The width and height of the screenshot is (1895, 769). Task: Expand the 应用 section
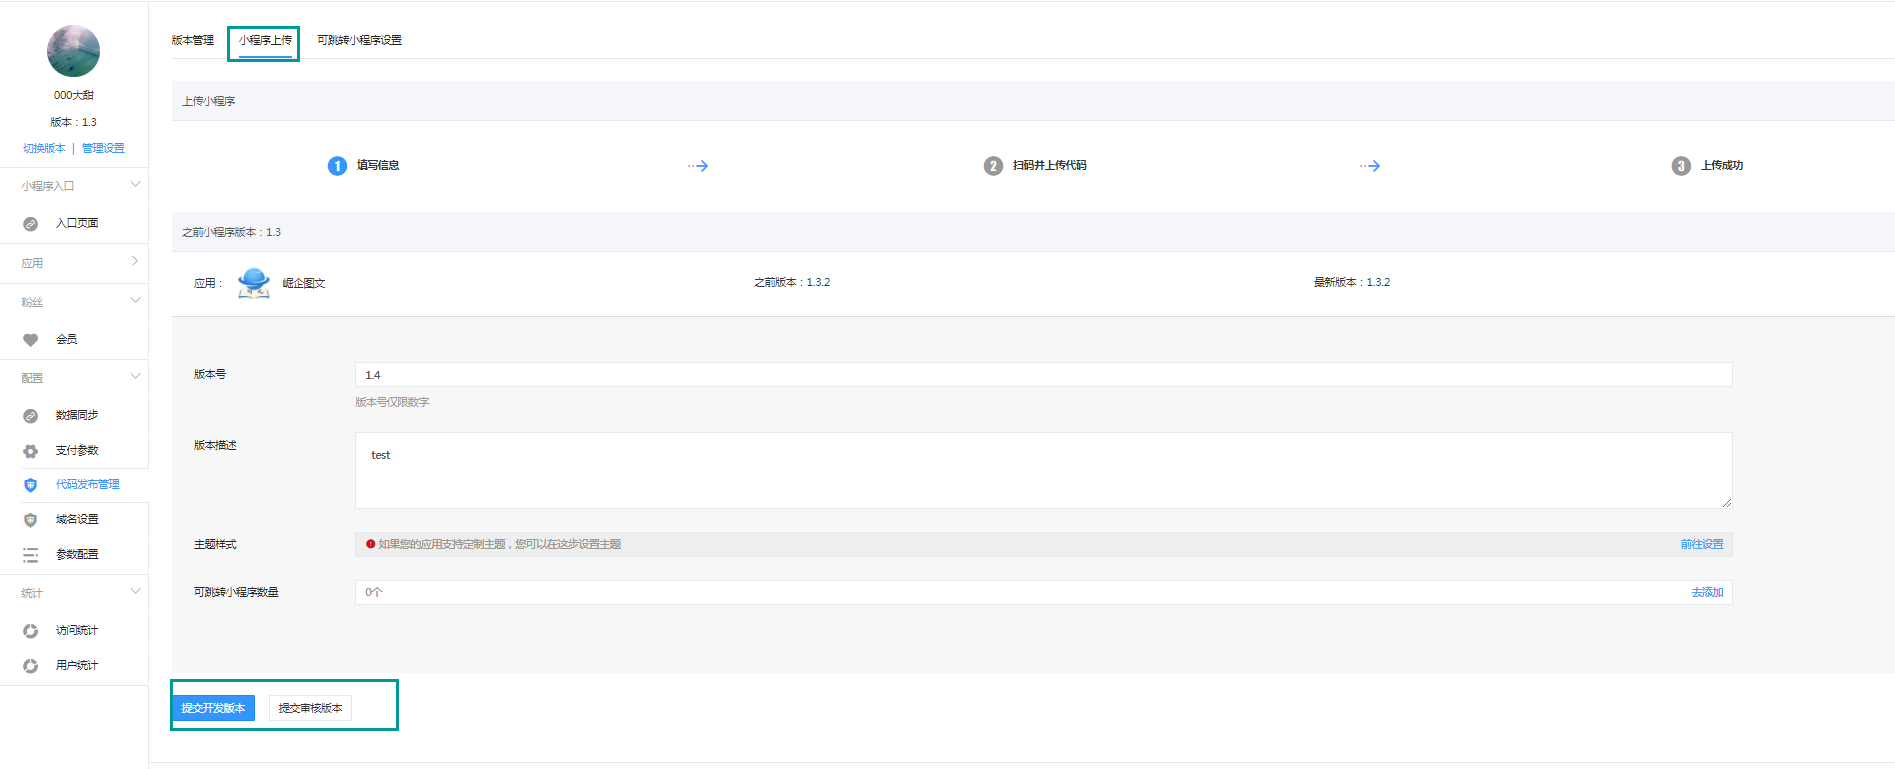135,262
